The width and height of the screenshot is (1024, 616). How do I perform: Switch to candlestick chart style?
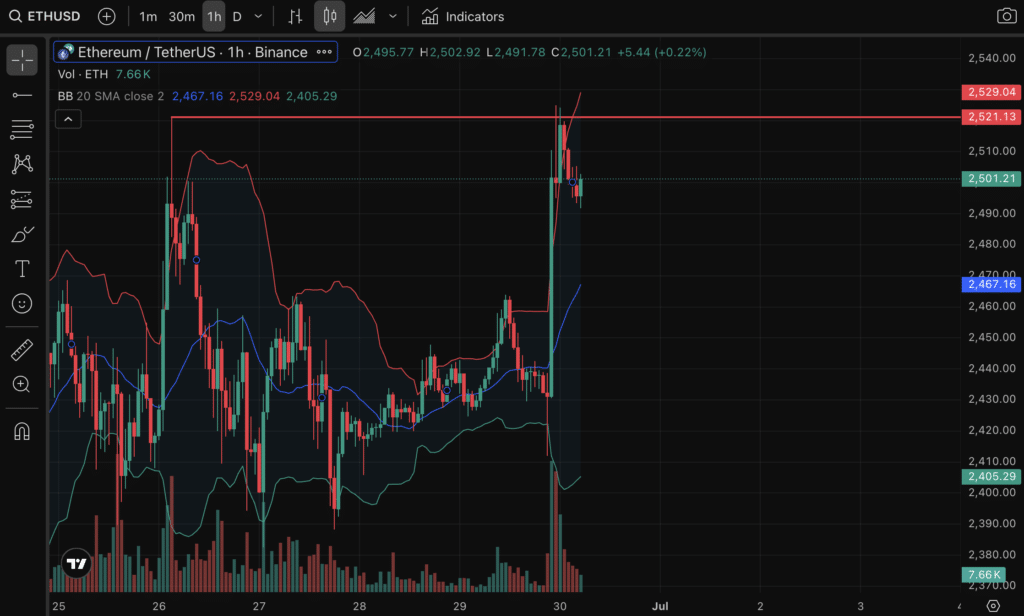pos(330,16)
